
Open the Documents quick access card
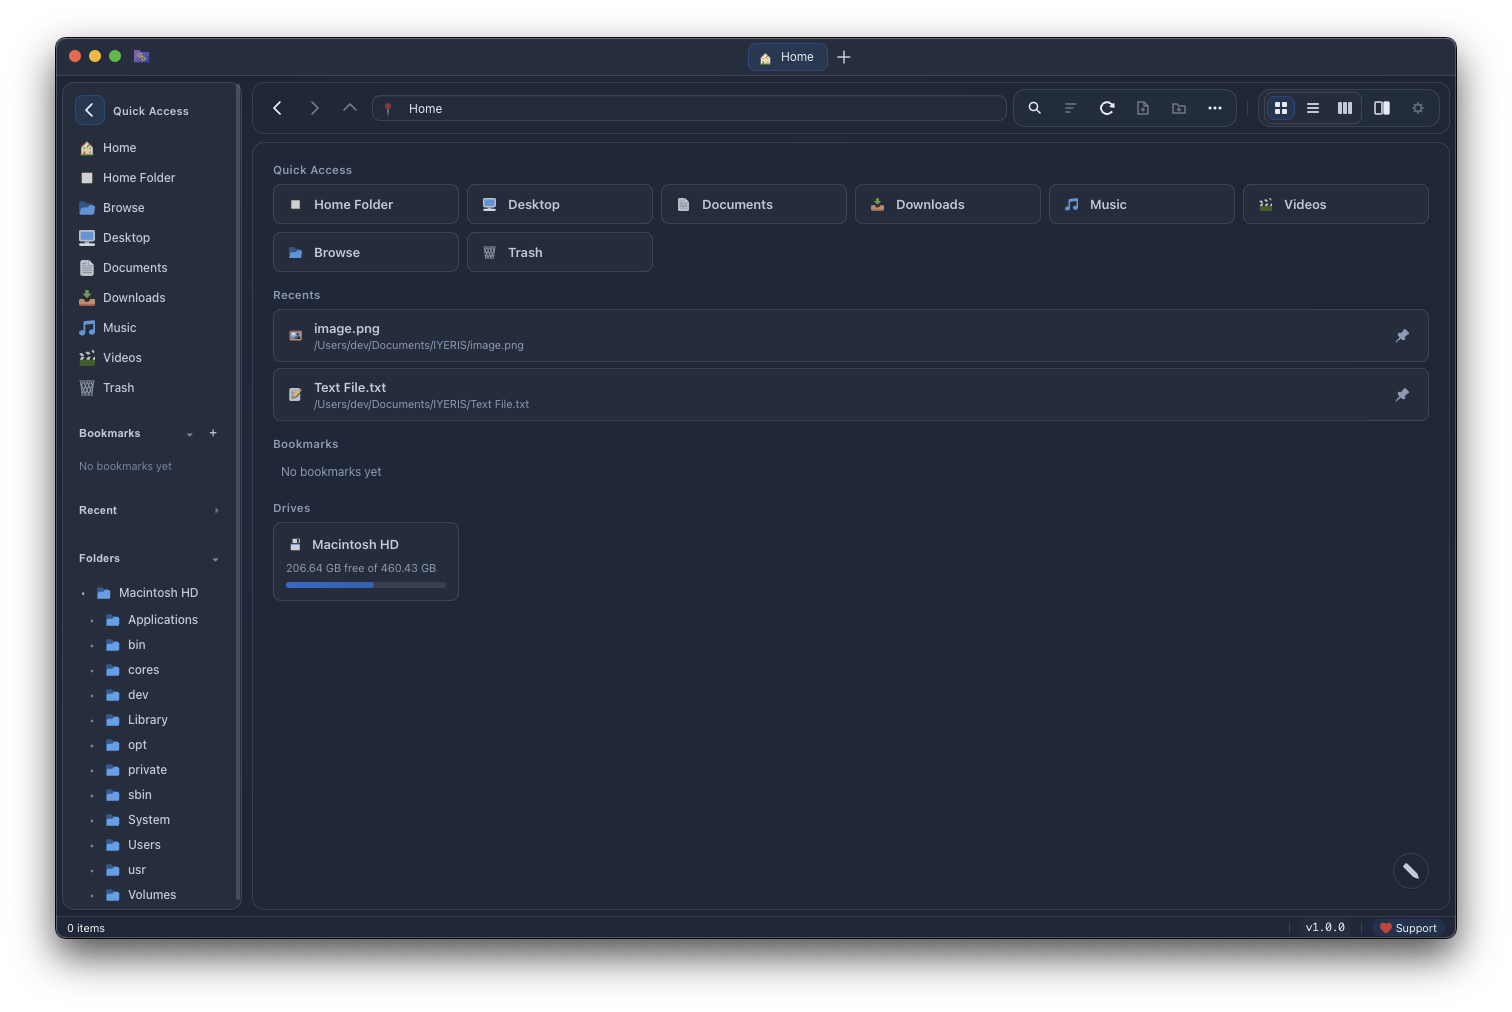[x=754, y=204]
